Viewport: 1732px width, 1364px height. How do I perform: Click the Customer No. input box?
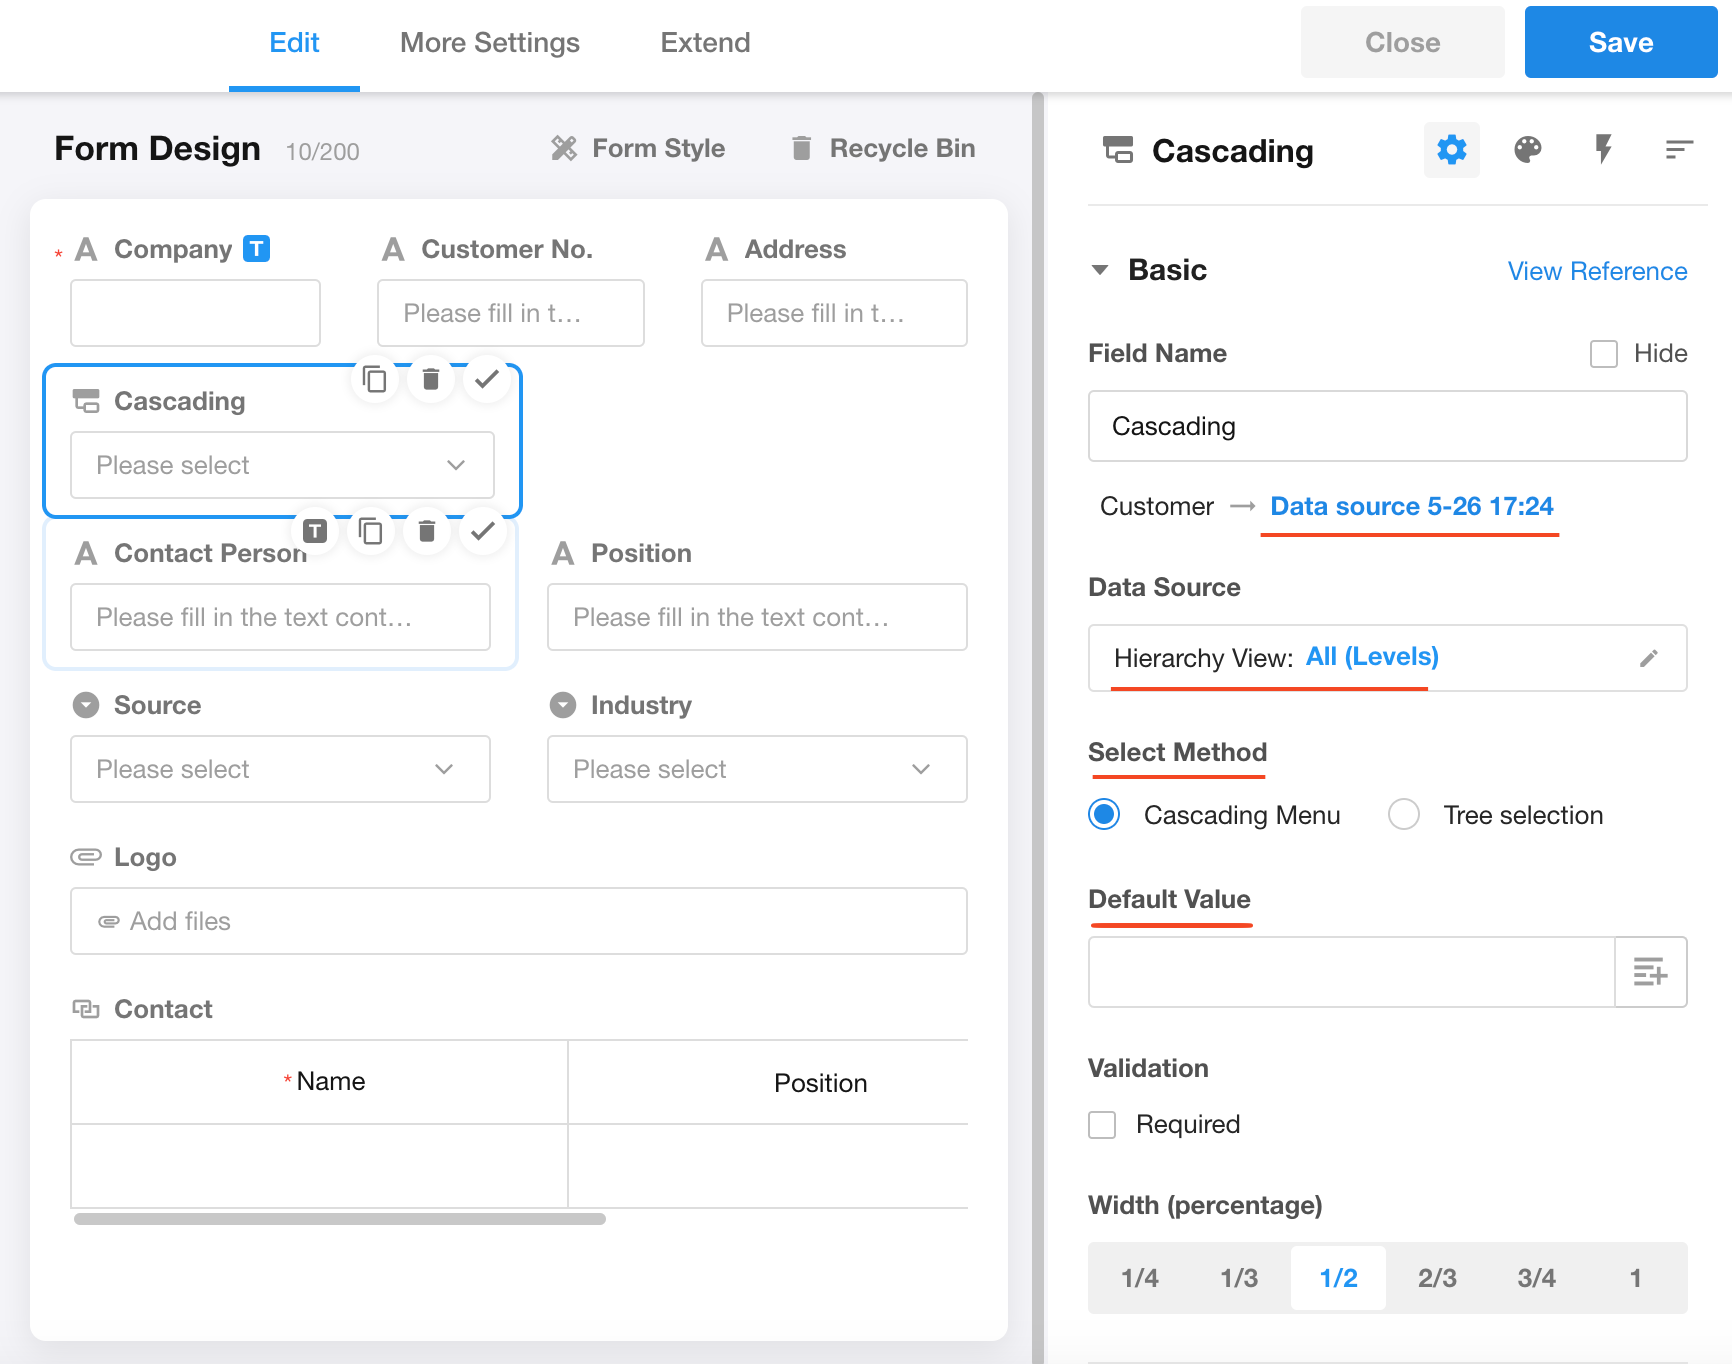coord(511,313)
